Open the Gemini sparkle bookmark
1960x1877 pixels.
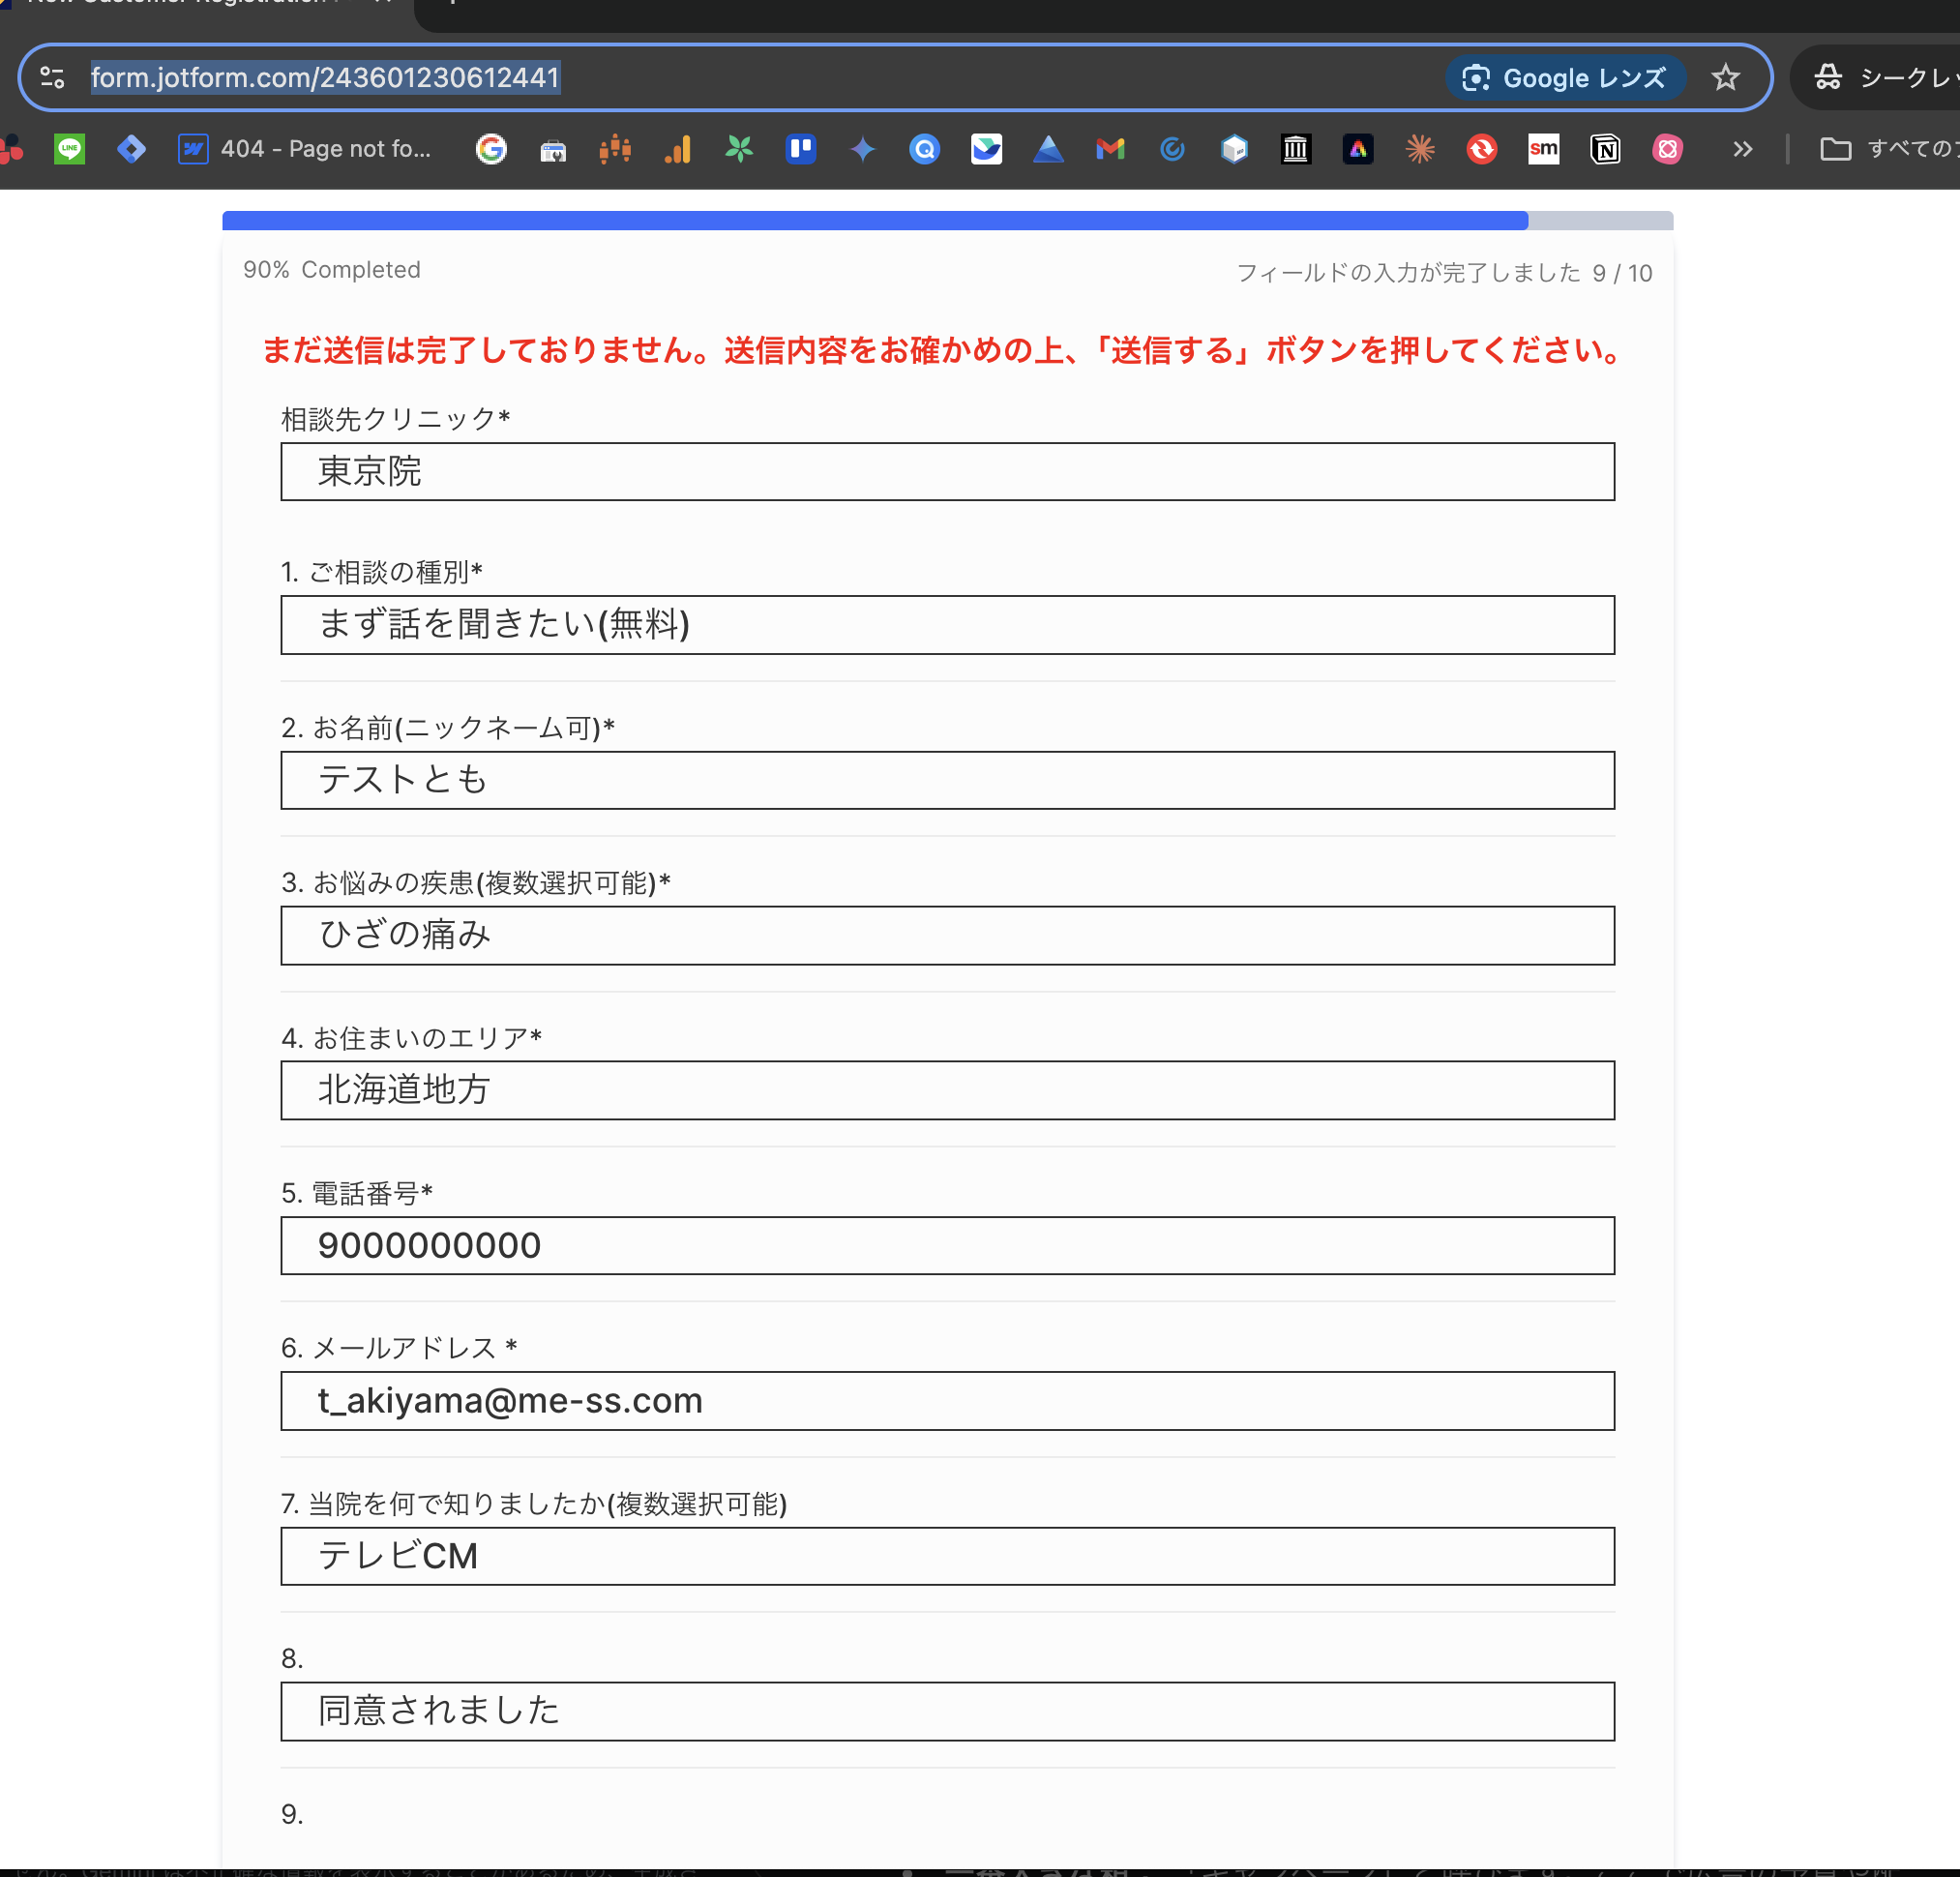coord(863,149)
